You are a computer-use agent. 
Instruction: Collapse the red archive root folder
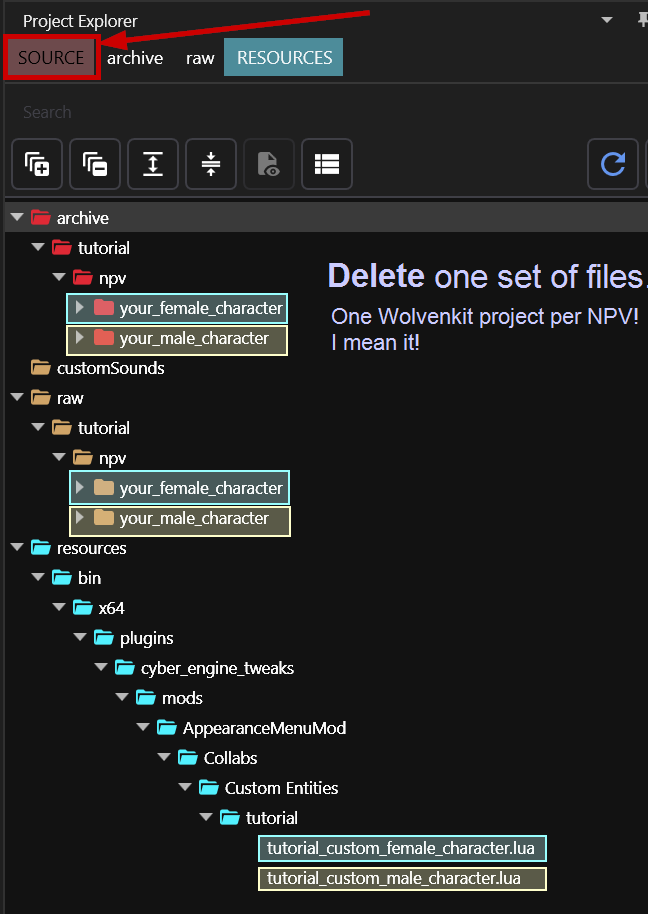coord(17,218)
